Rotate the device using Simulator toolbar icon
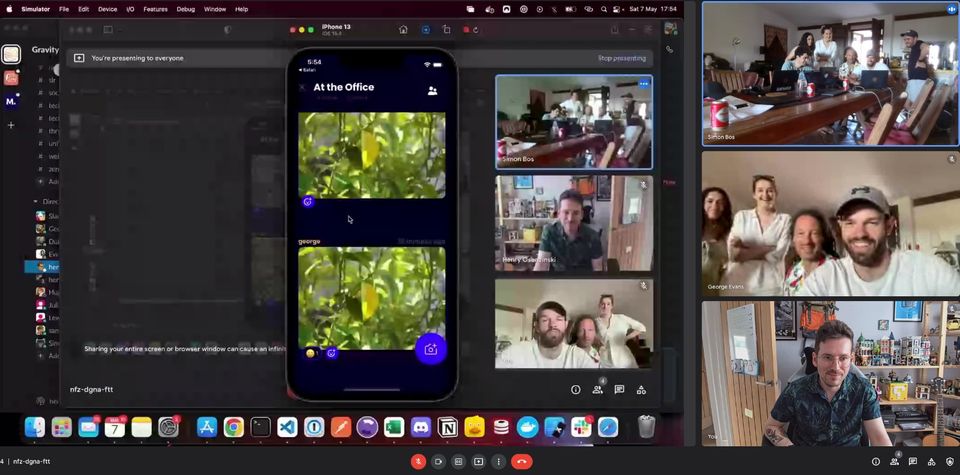 (447, 29)
